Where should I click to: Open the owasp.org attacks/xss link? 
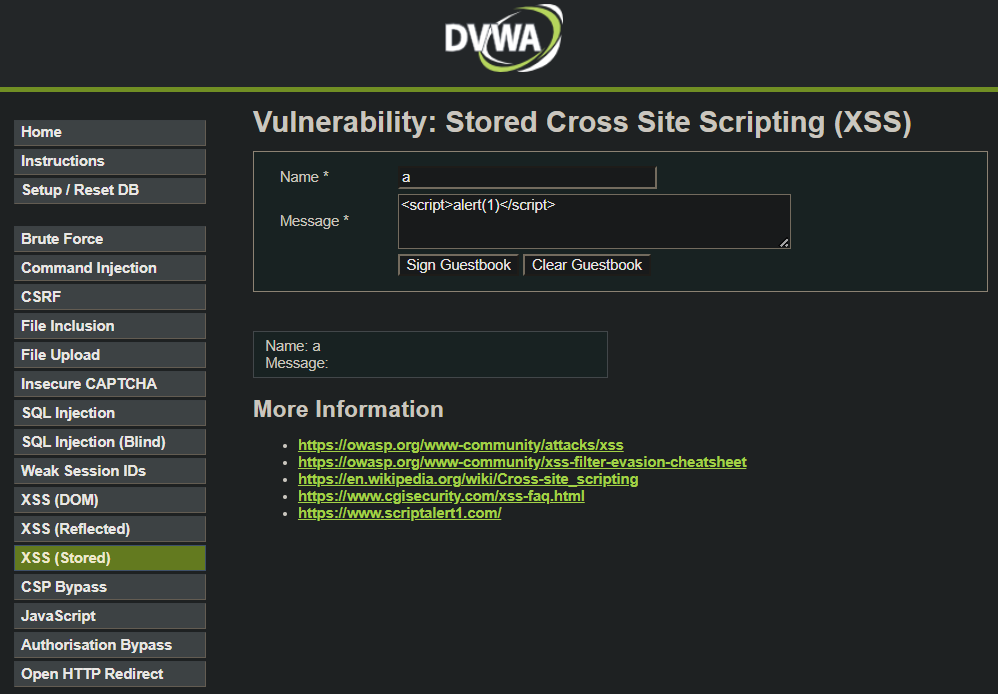(461, 445)
